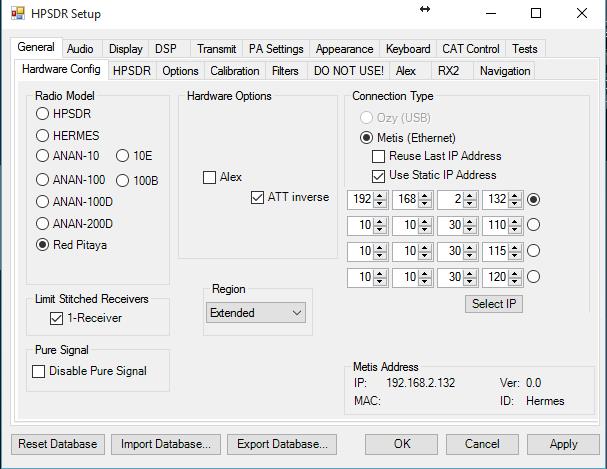The height and width of the screenshot is (469, 607).
Task: Click Import Database... button
Action: [166, 444]
